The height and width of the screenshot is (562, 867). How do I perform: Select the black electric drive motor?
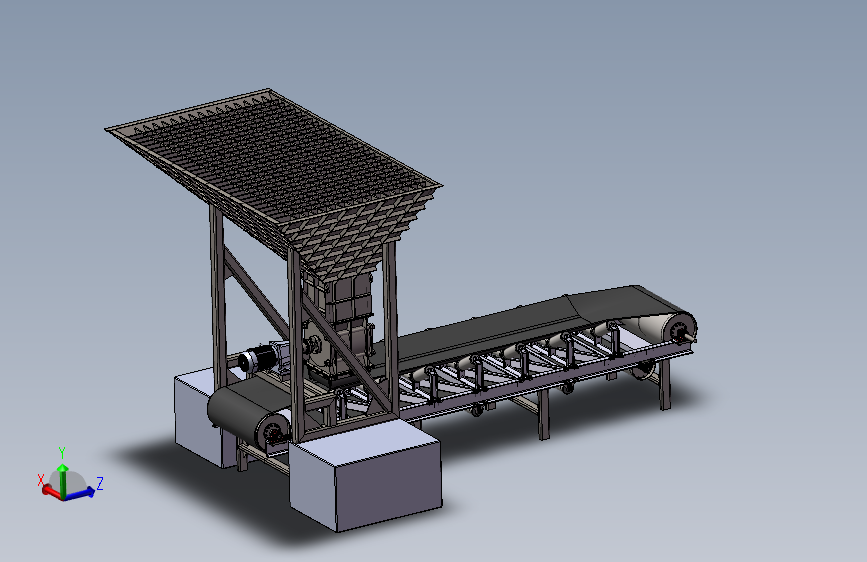[x=256, y=358]
